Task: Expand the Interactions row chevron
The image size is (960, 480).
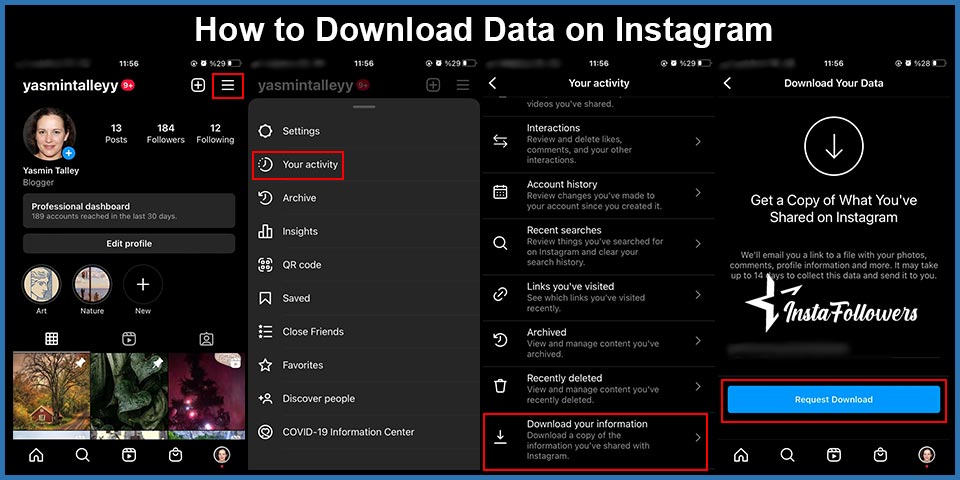Action: (x=698, y=141)
